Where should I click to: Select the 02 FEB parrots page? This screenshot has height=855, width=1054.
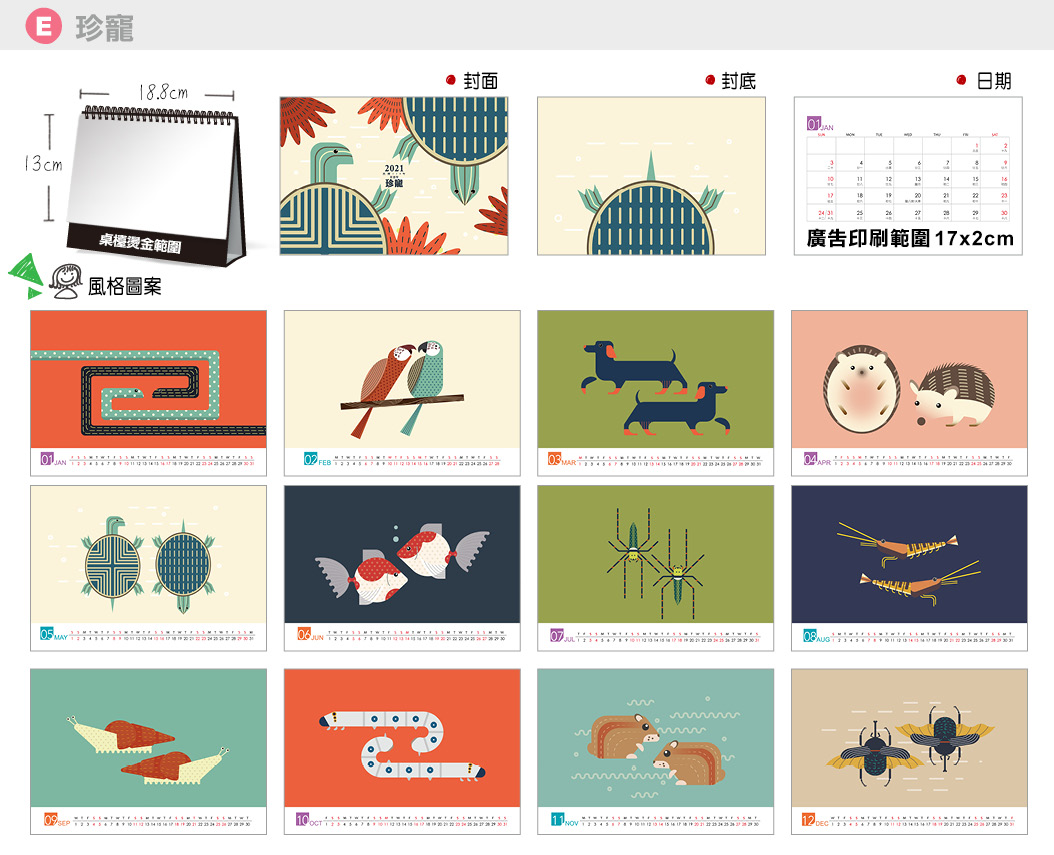402,393
